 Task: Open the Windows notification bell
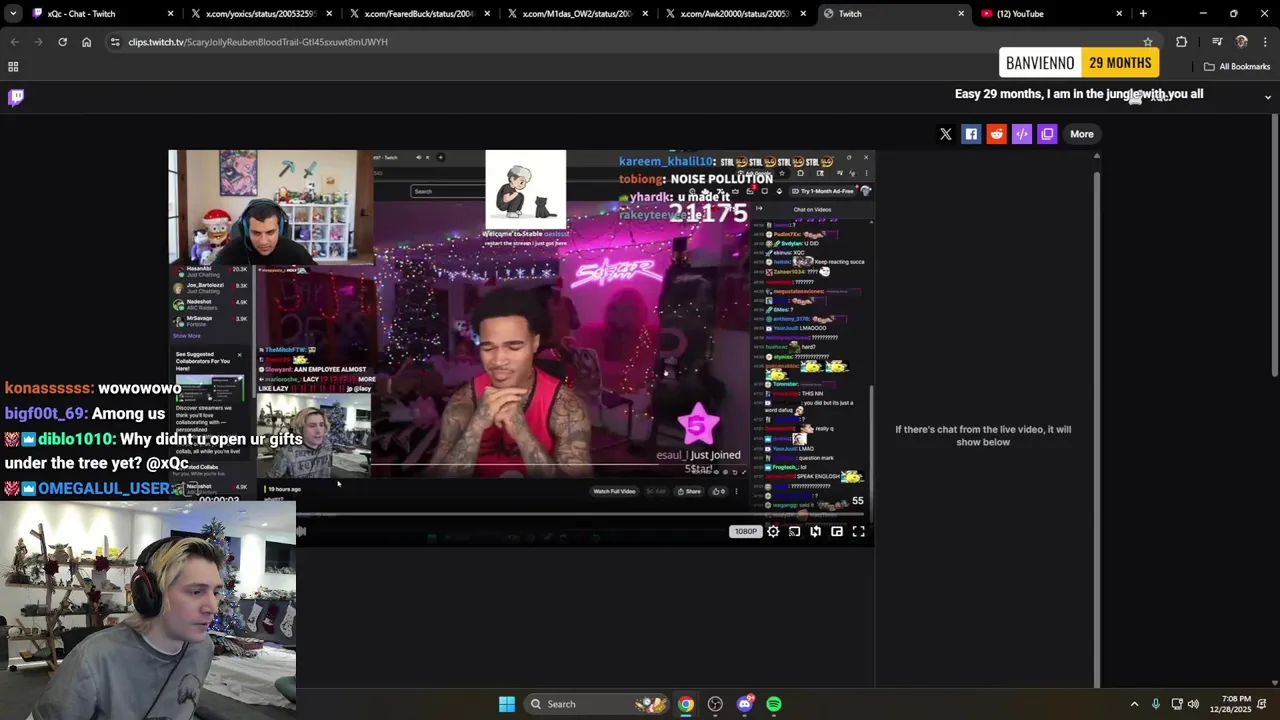pos(1262,704)
